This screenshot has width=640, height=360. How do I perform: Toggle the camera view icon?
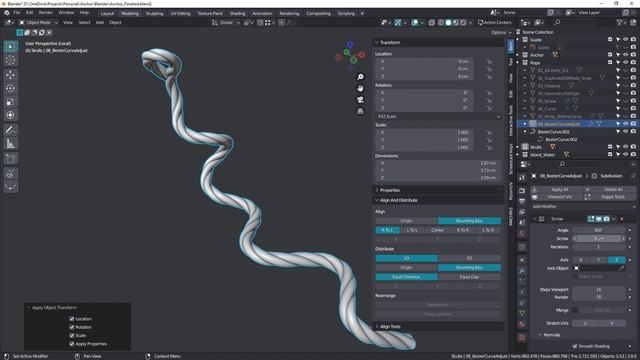click(360, 100)
